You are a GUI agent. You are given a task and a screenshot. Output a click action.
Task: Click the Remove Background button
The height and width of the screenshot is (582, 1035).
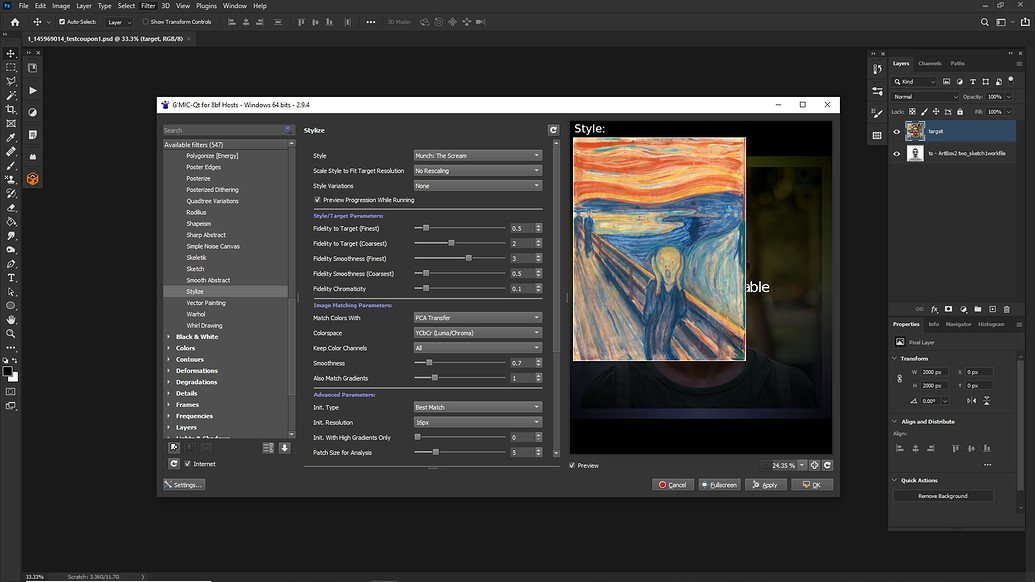pos(943,496)
